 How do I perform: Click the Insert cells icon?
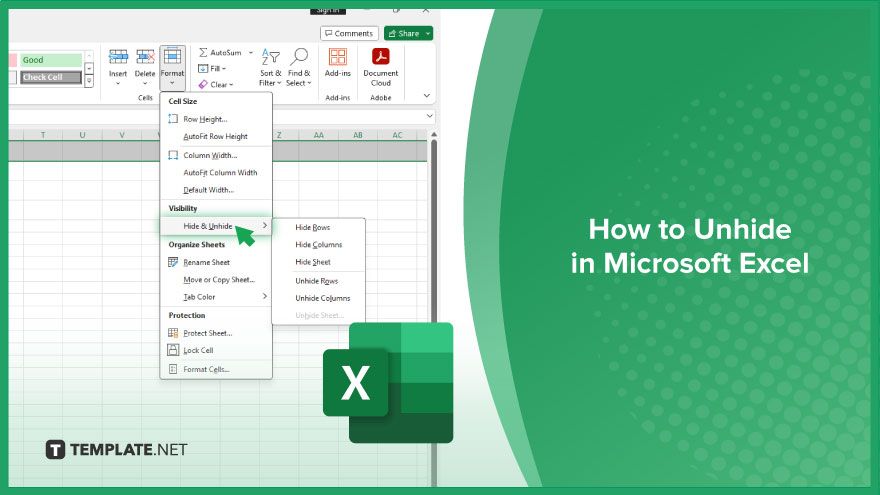click(x=118, y=57)
